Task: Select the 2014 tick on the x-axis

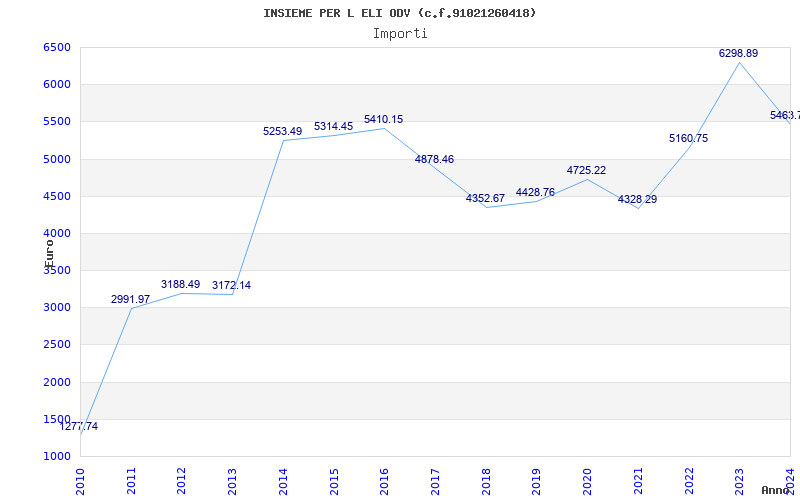Action: coord(283,479)
